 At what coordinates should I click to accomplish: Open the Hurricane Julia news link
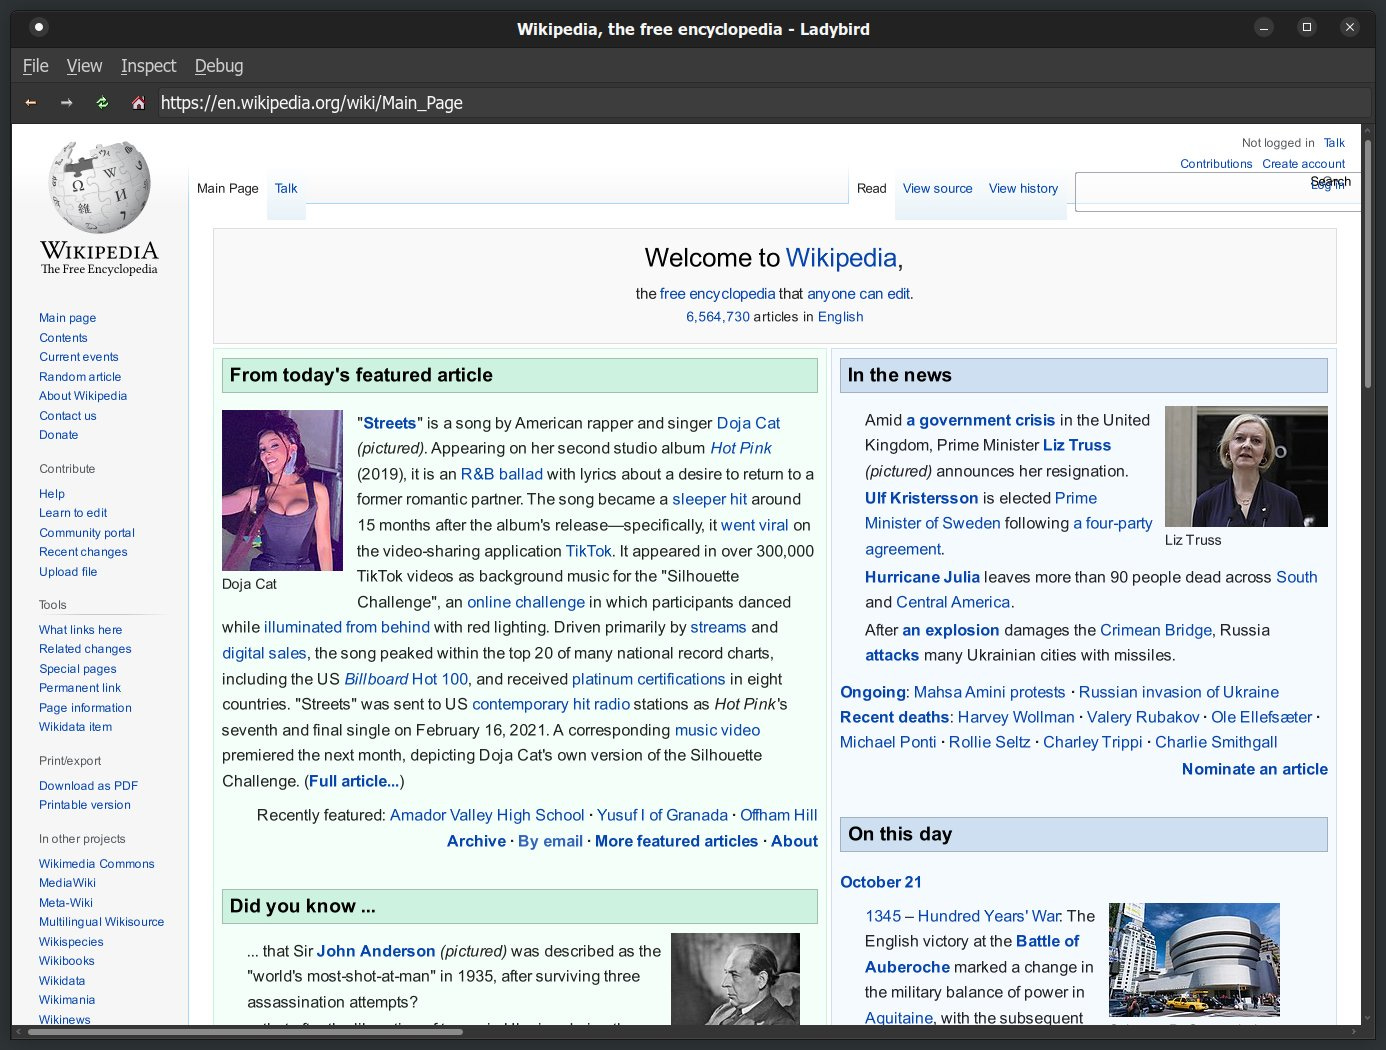point(922,577)
